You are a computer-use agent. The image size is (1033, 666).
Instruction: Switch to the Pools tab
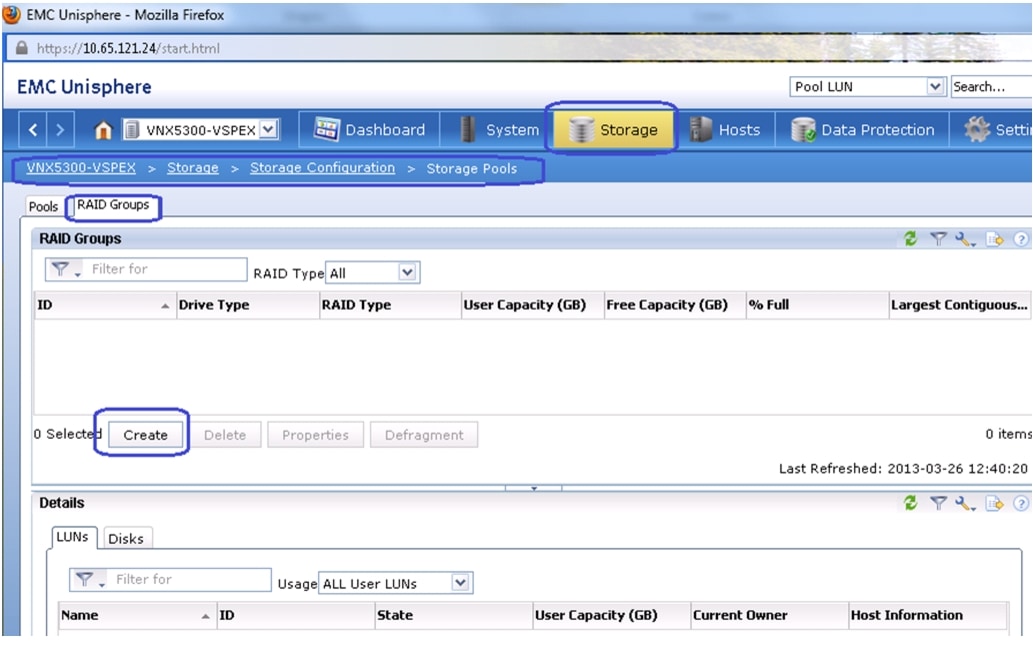[x=43, y=207]
